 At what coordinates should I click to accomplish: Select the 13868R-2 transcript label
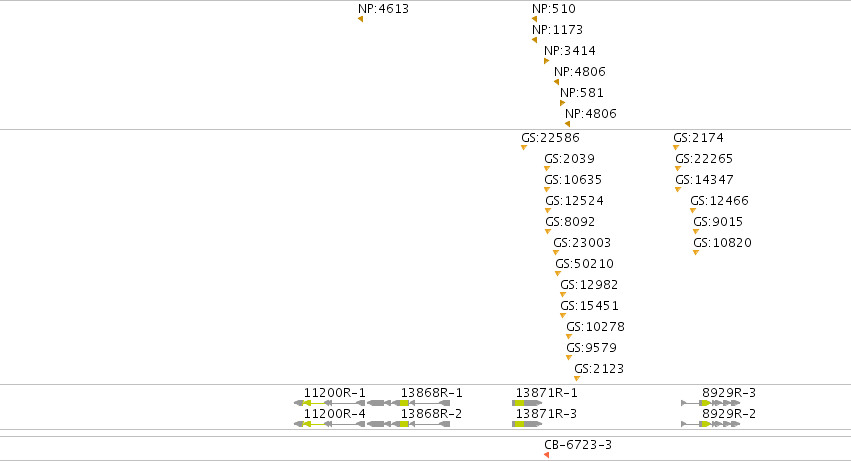[431, 414]
